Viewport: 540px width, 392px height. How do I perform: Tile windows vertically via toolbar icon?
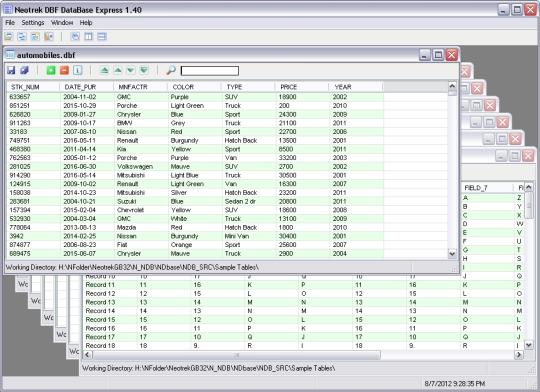coord(89,37)
